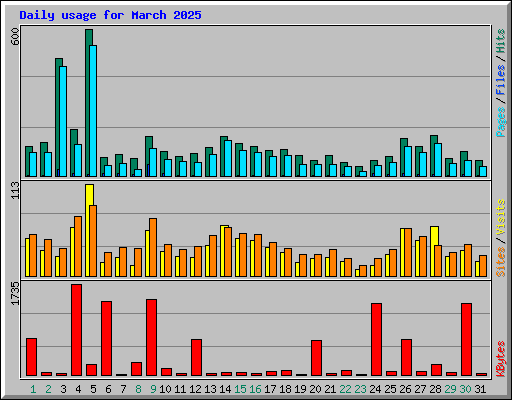Click the Files legend label
Screen dimensions: 512x400
[x=501, y=80]
